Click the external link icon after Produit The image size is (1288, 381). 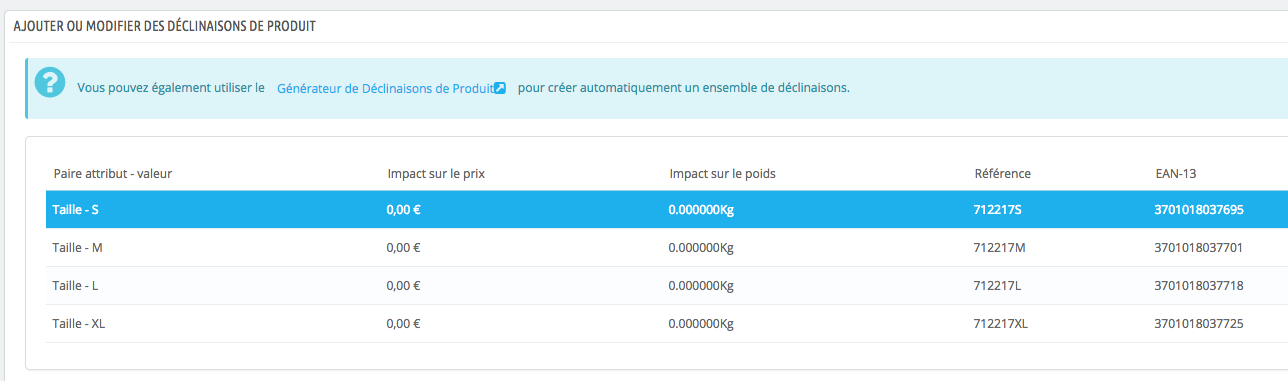click(500, 88)
